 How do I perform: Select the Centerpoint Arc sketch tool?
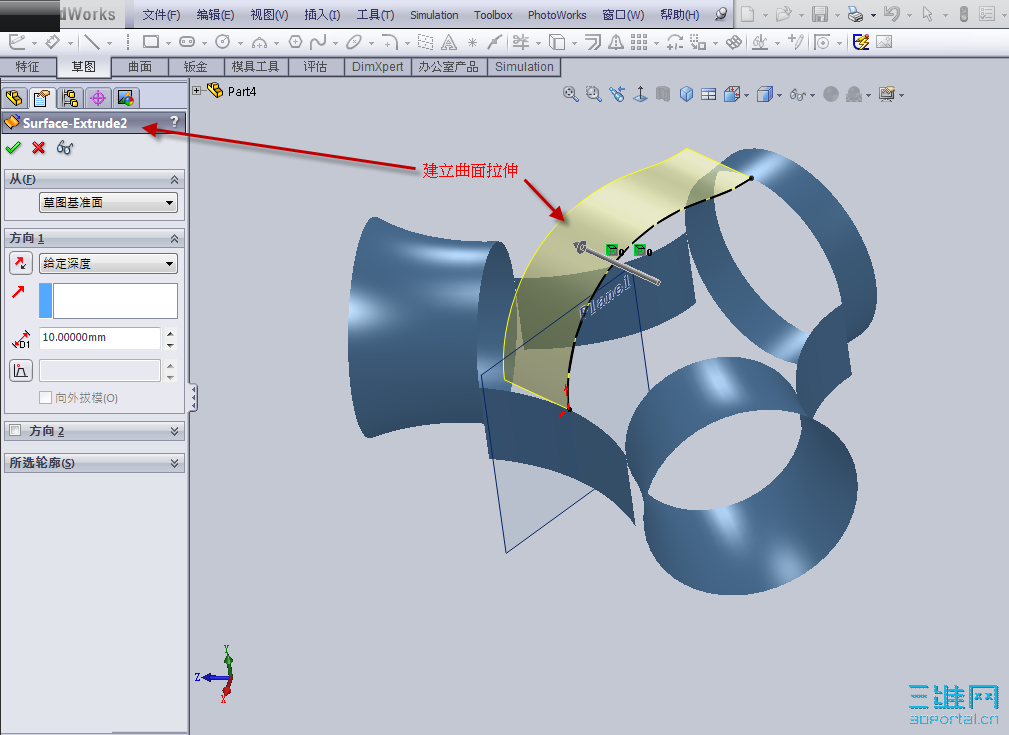click(259, 42)
